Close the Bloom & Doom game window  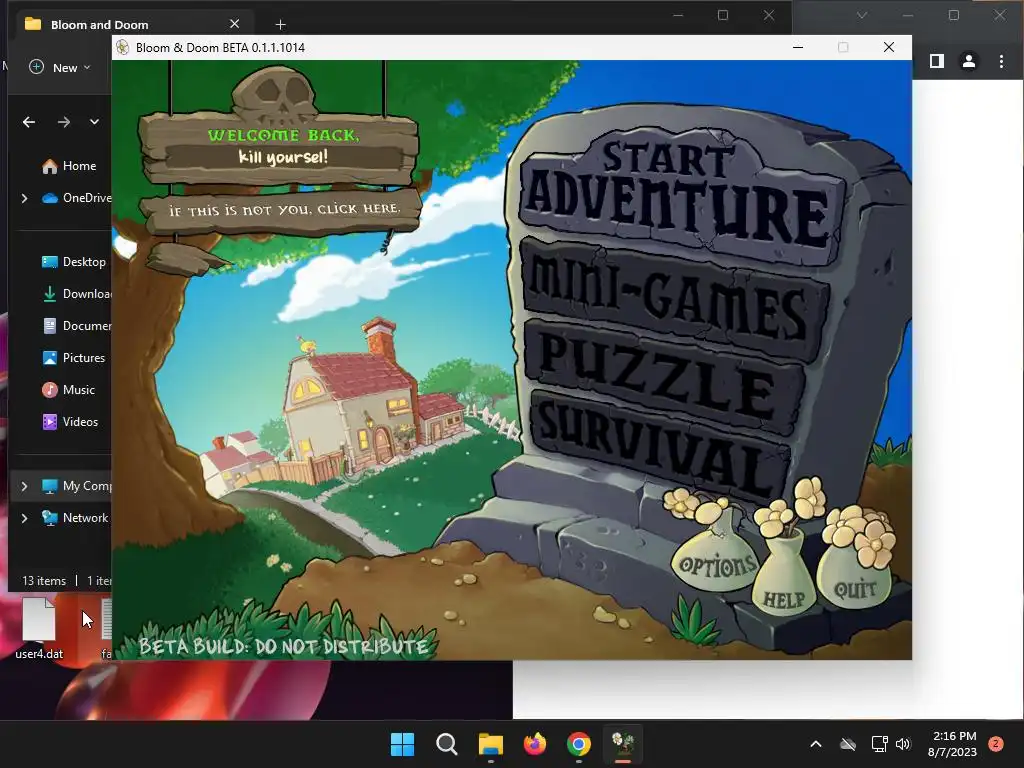(x=889, y=47)
